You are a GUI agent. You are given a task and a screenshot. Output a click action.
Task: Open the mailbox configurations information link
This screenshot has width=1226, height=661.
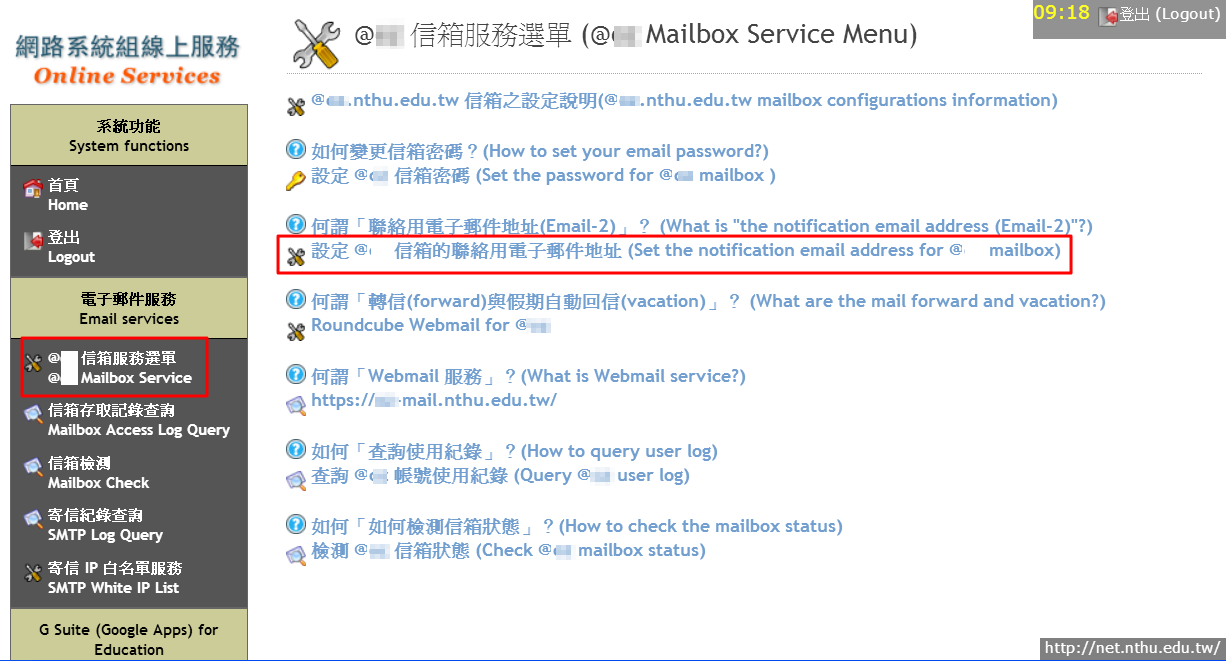684,100
